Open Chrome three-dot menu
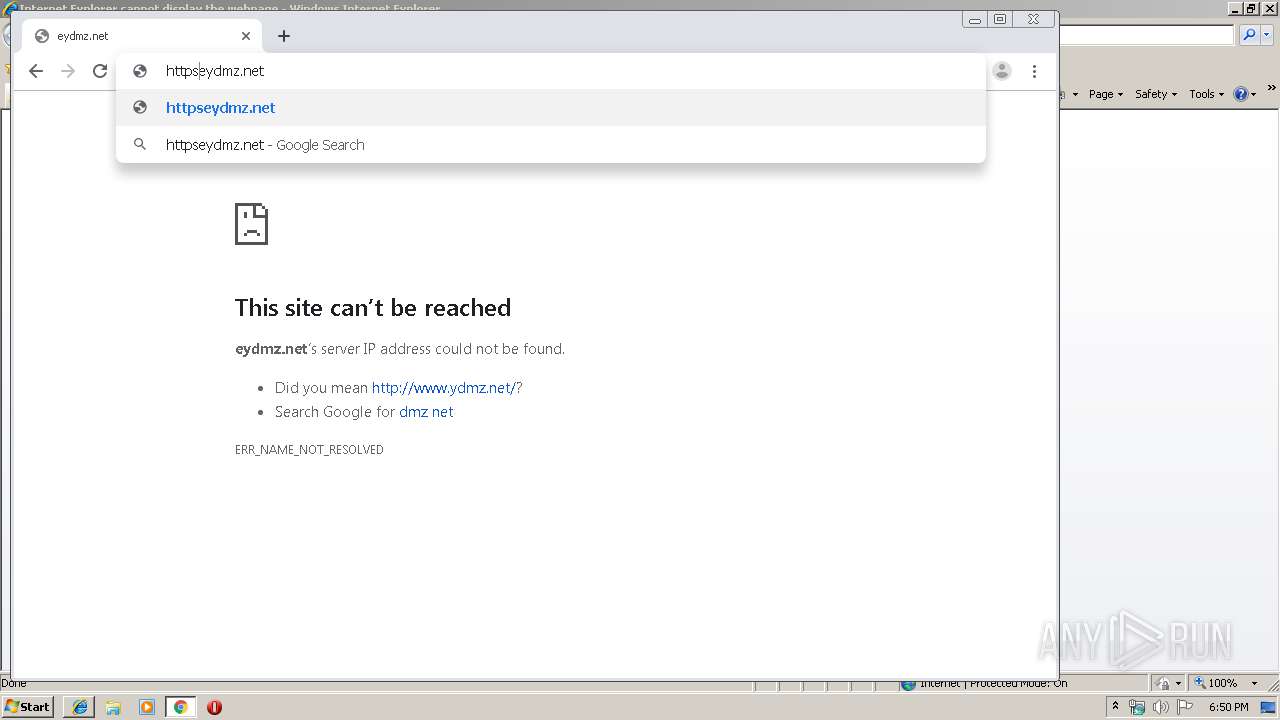Viewport: 1280px width, 720px height. pyautogui.click(x=1034, y=71)
